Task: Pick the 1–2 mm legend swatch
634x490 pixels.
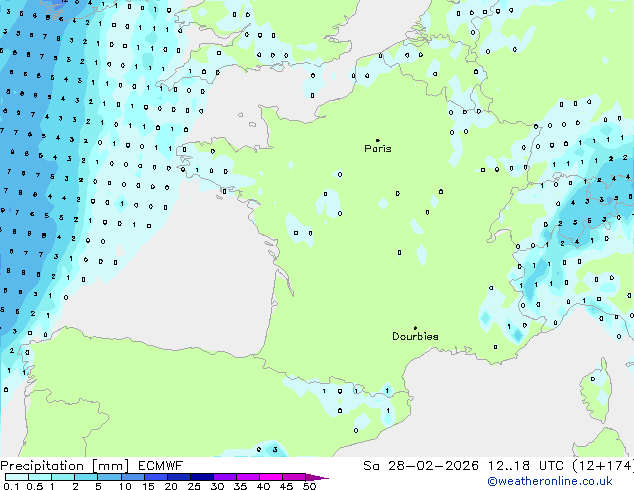Action: (x=63, y=477)
